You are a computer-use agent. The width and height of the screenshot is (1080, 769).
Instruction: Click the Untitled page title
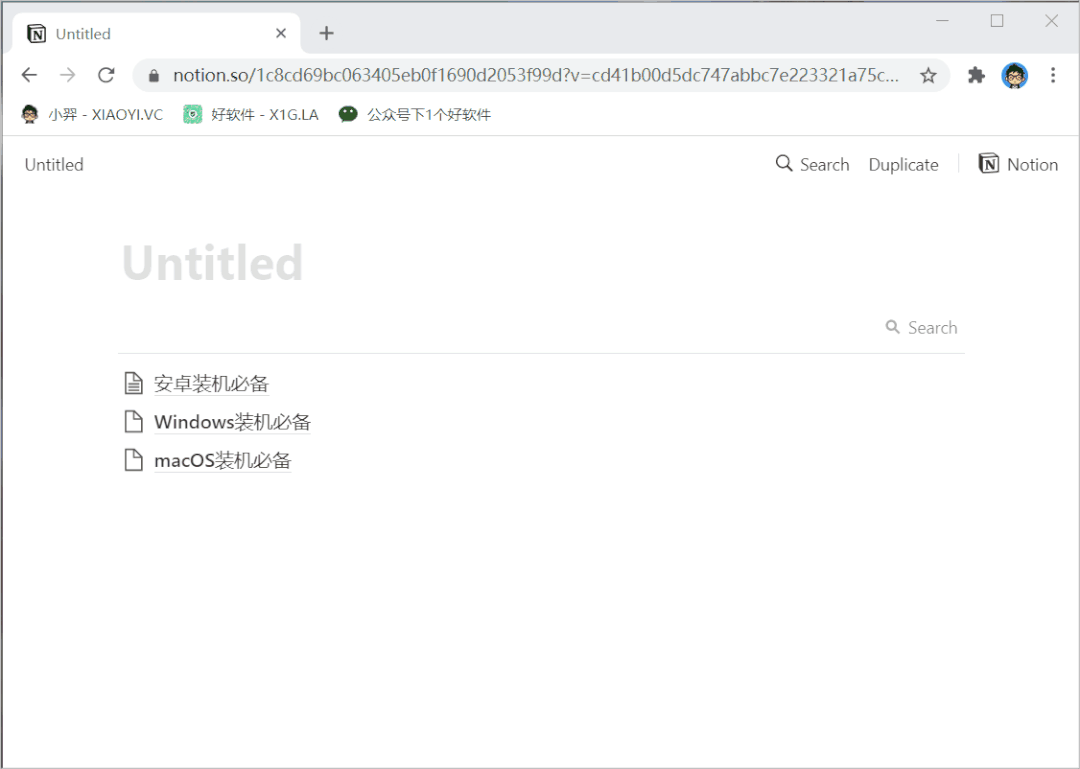pos(212,263)
